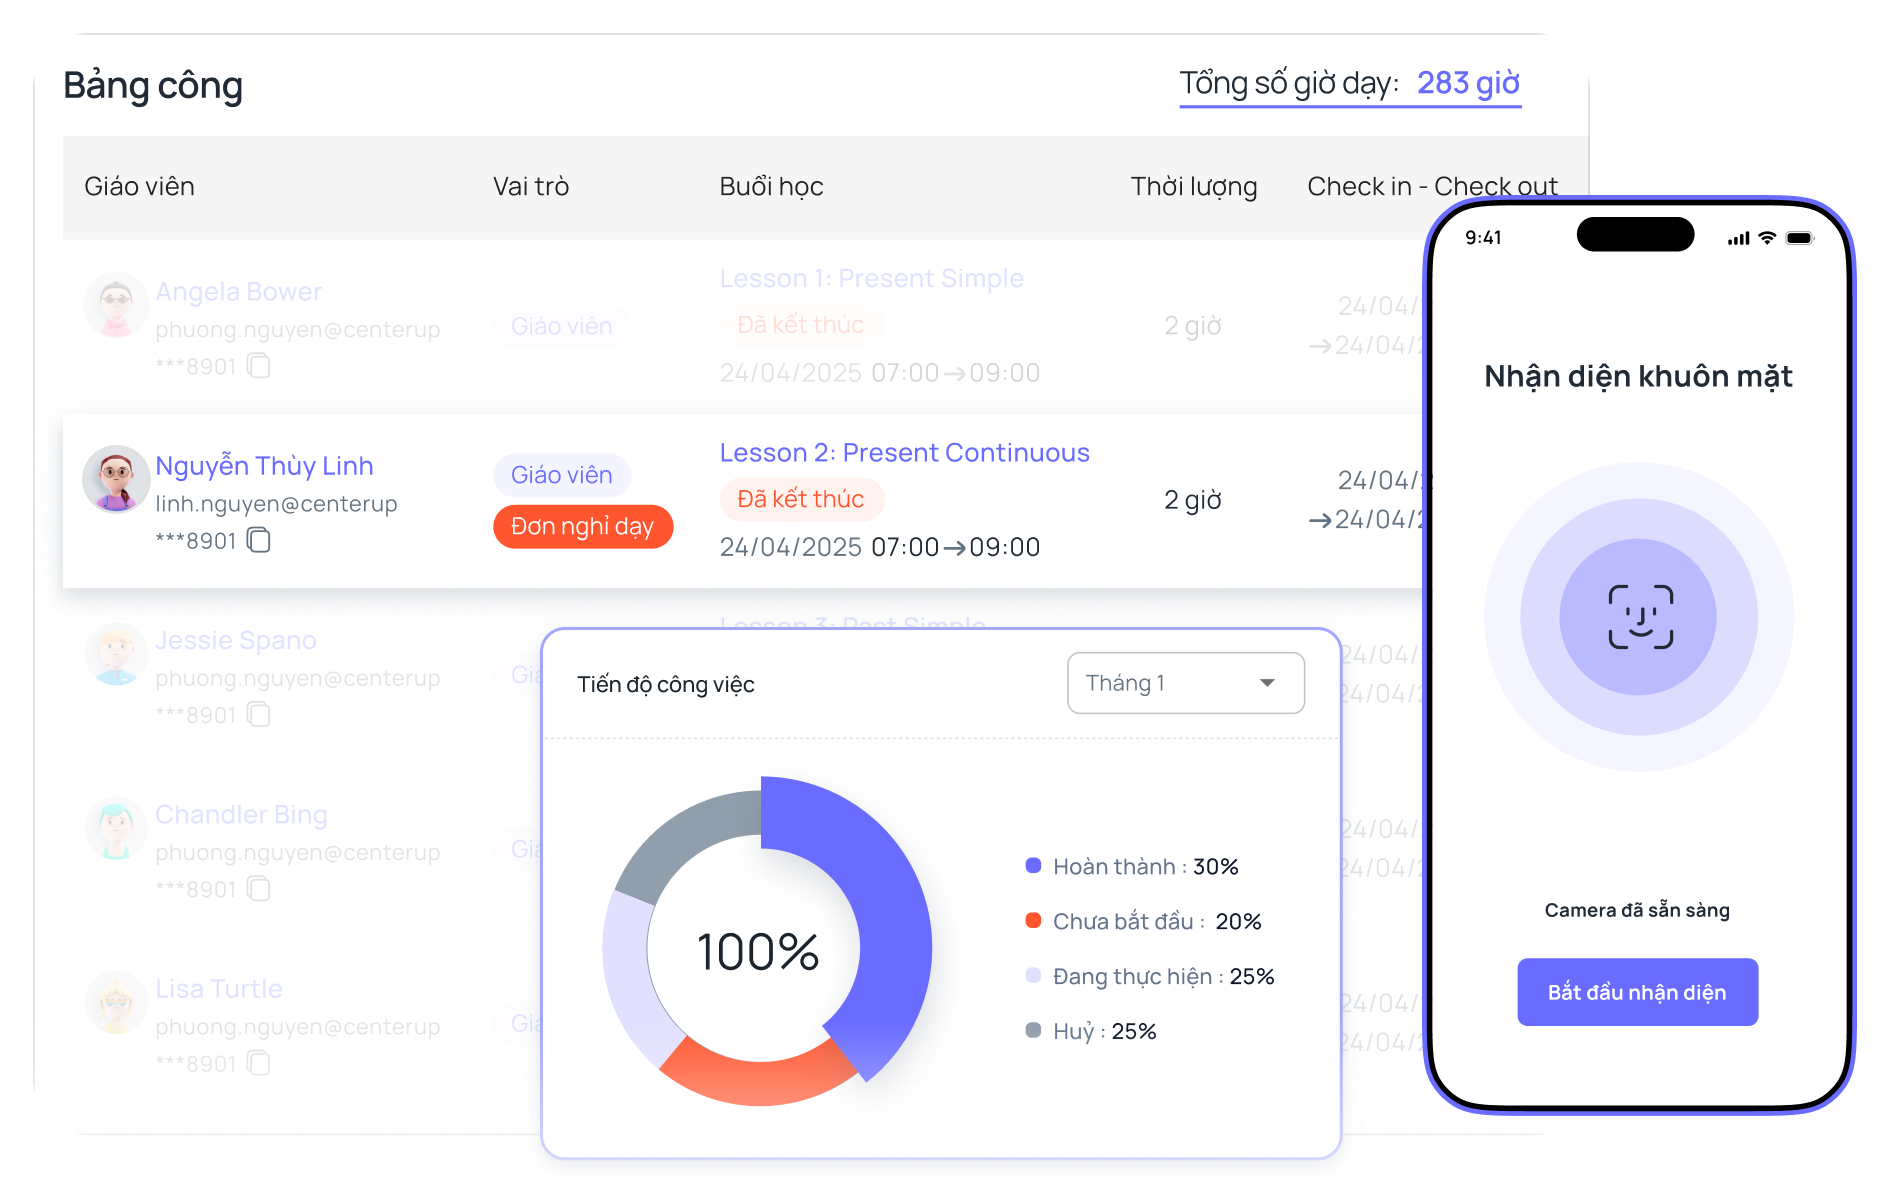Viewport: 1899px width, 1200px height.
Task: Click copy icon in Jessie Spano's row
Action: pos(259,714)
